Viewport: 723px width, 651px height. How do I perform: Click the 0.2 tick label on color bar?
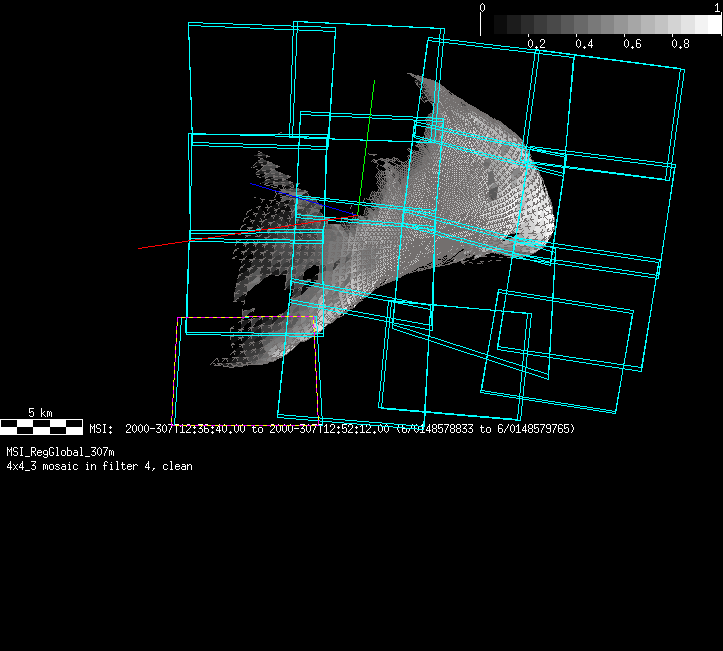[536, 44]
